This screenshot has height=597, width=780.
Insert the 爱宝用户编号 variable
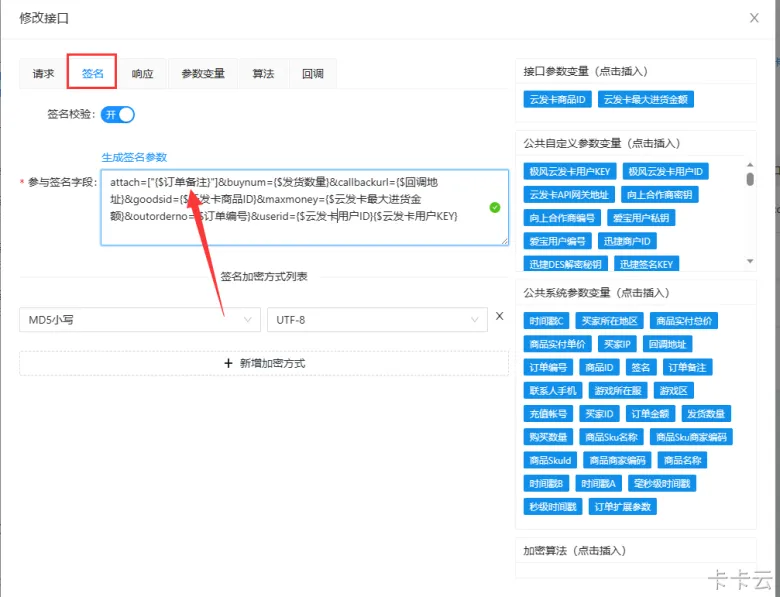[x=557, y=241]
